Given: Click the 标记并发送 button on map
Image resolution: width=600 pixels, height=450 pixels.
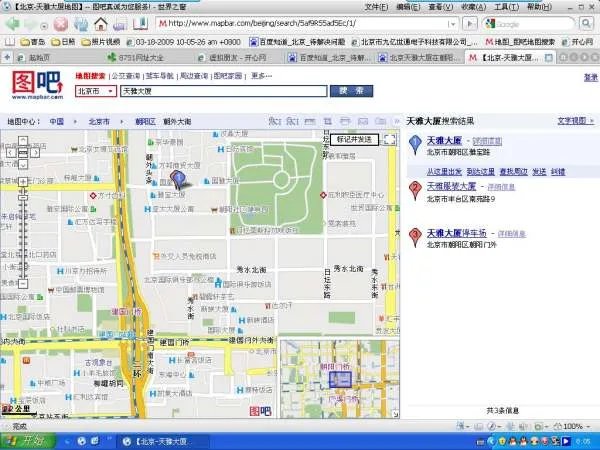Looking at the screenshot, I should point(354,140).
